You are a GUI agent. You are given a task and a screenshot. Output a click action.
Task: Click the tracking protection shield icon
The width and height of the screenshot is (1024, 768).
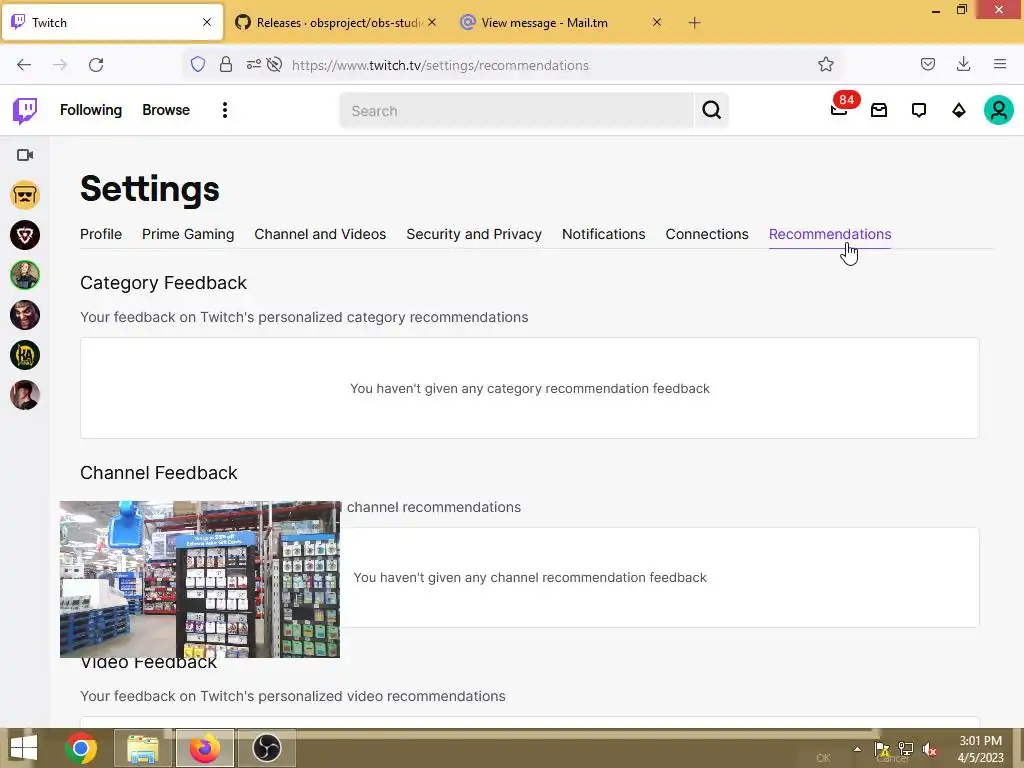[x=198, y=64]
